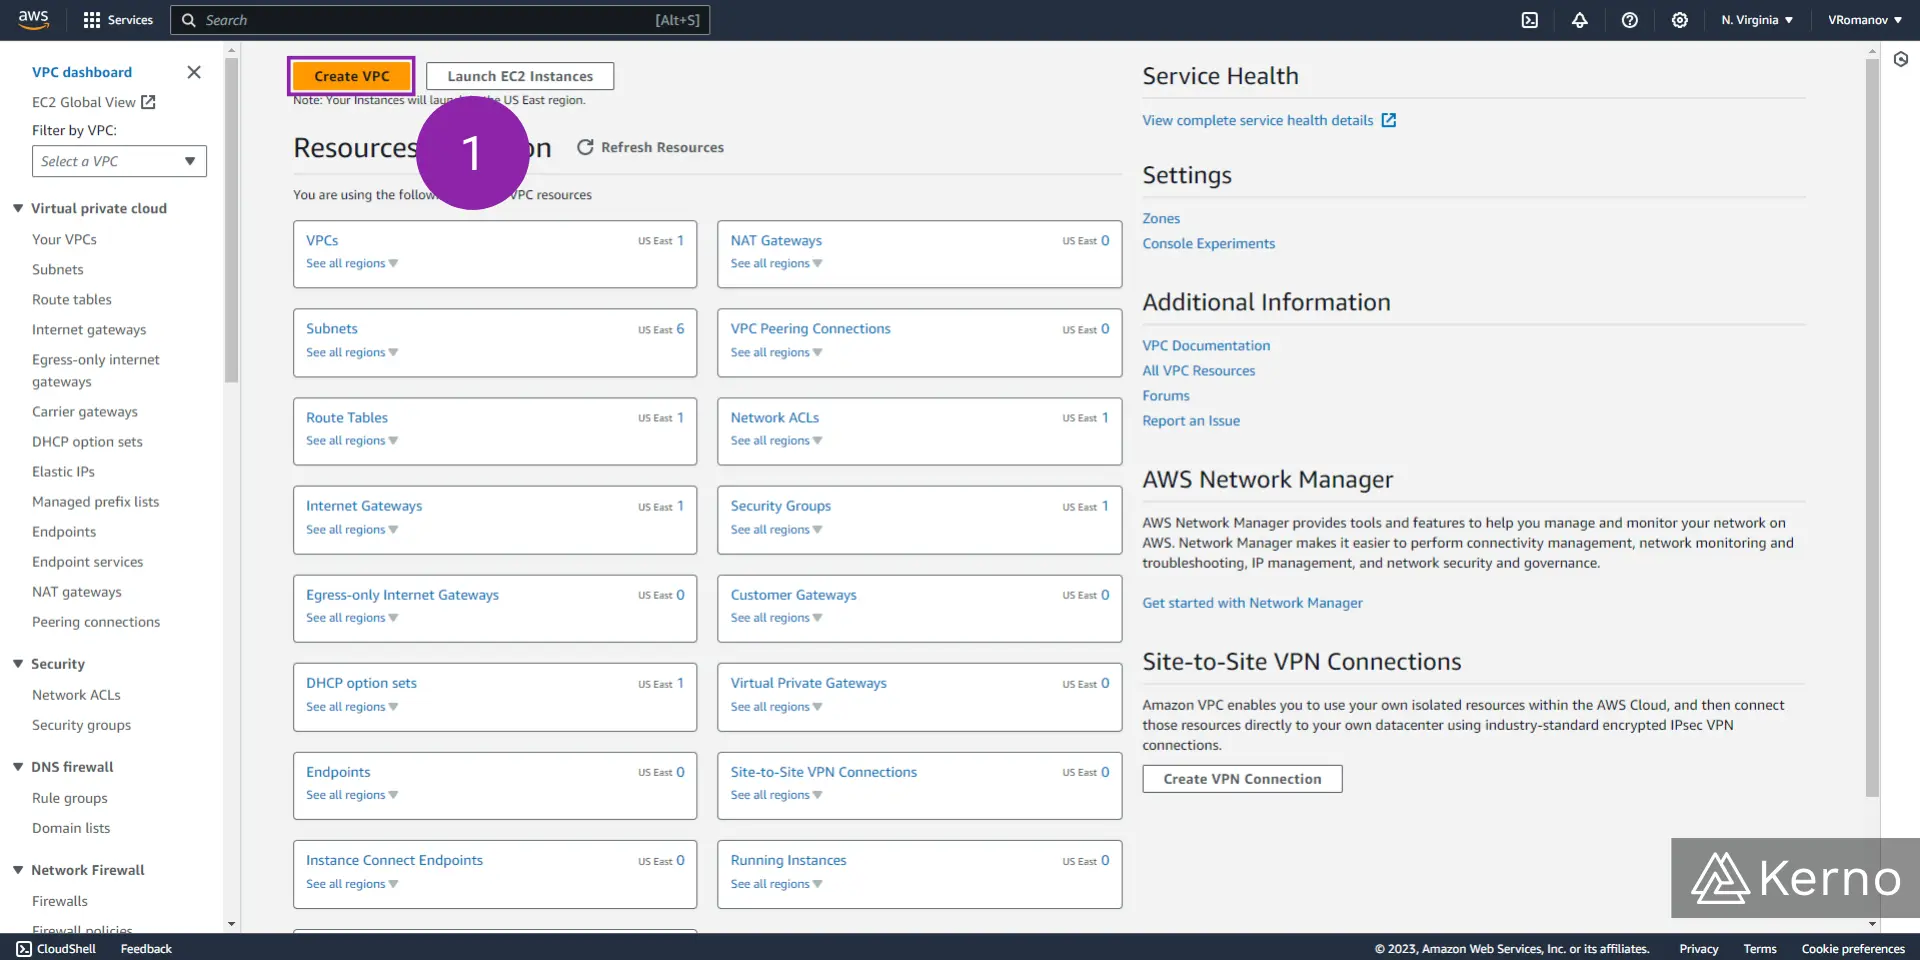Open the settings gear in top bar
Viewport: 1920px width, 960px height.
(x=1680, y=20)
